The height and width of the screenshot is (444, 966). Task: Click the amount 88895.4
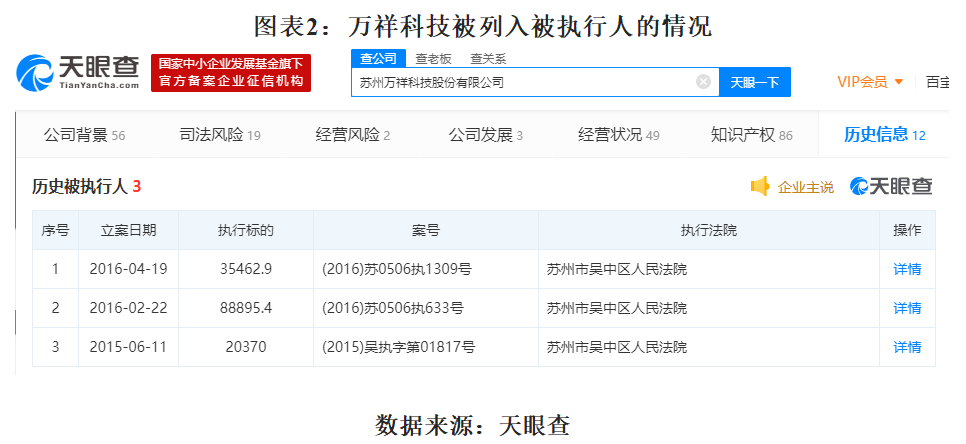[246, 308]
